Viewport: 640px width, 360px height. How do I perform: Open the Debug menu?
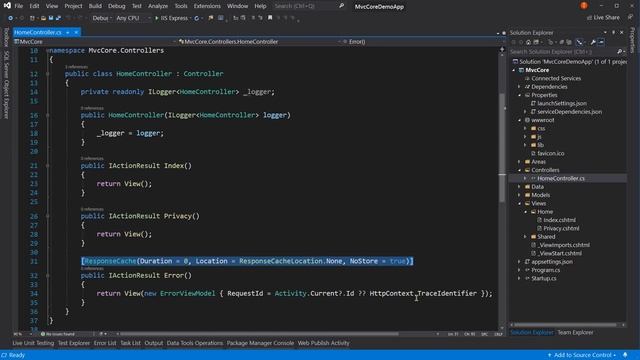tap(116, 6)
